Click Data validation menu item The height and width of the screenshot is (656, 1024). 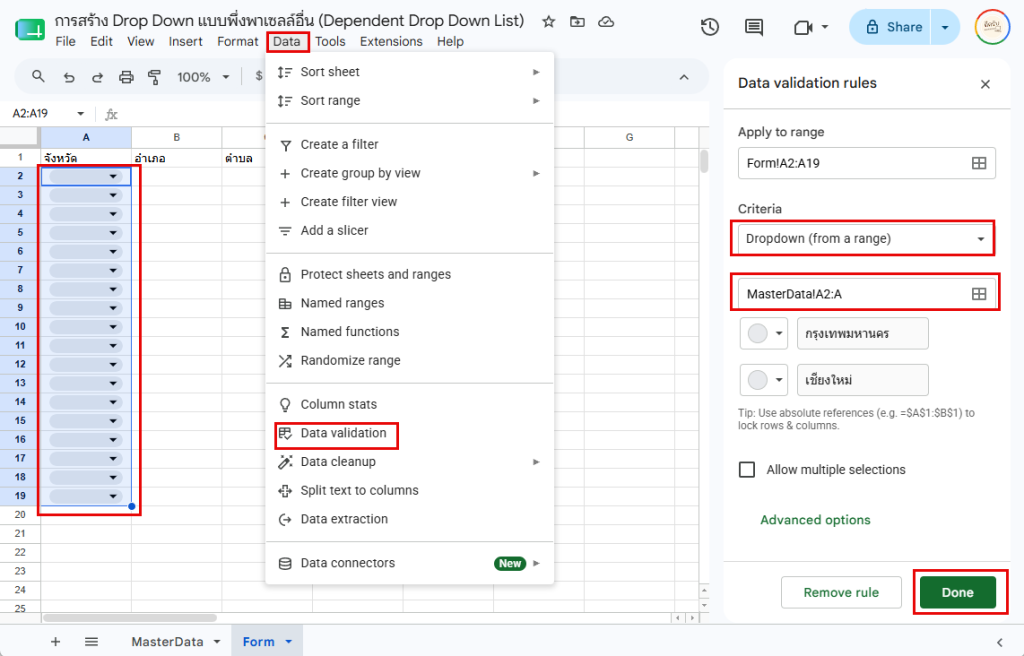[409, 433]
